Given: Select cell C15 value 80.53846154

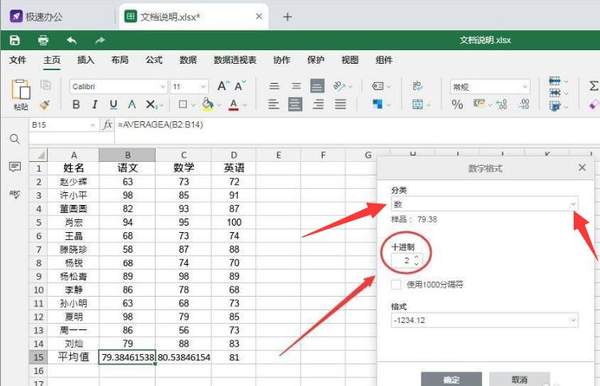Looking at the screenshot, I should pos(184,357).
